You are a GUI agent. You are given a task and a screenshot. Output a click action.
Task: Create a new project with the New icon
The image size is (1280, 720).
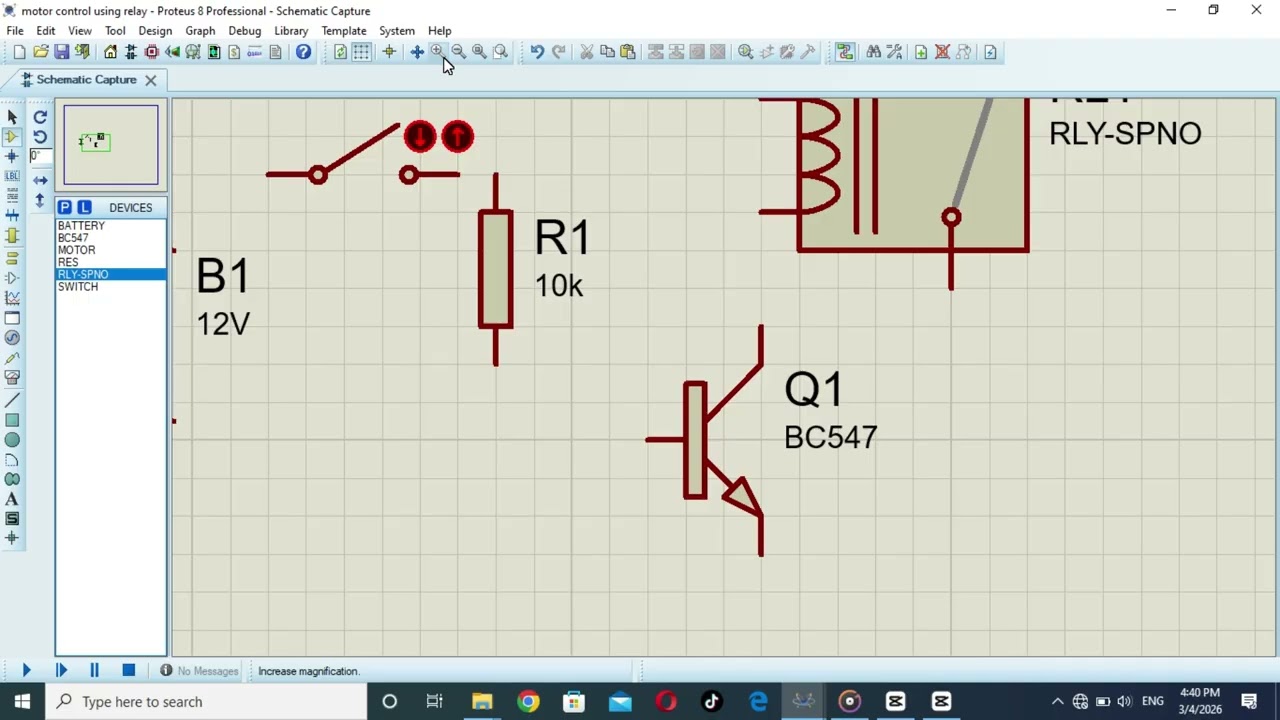click(19, 52)
